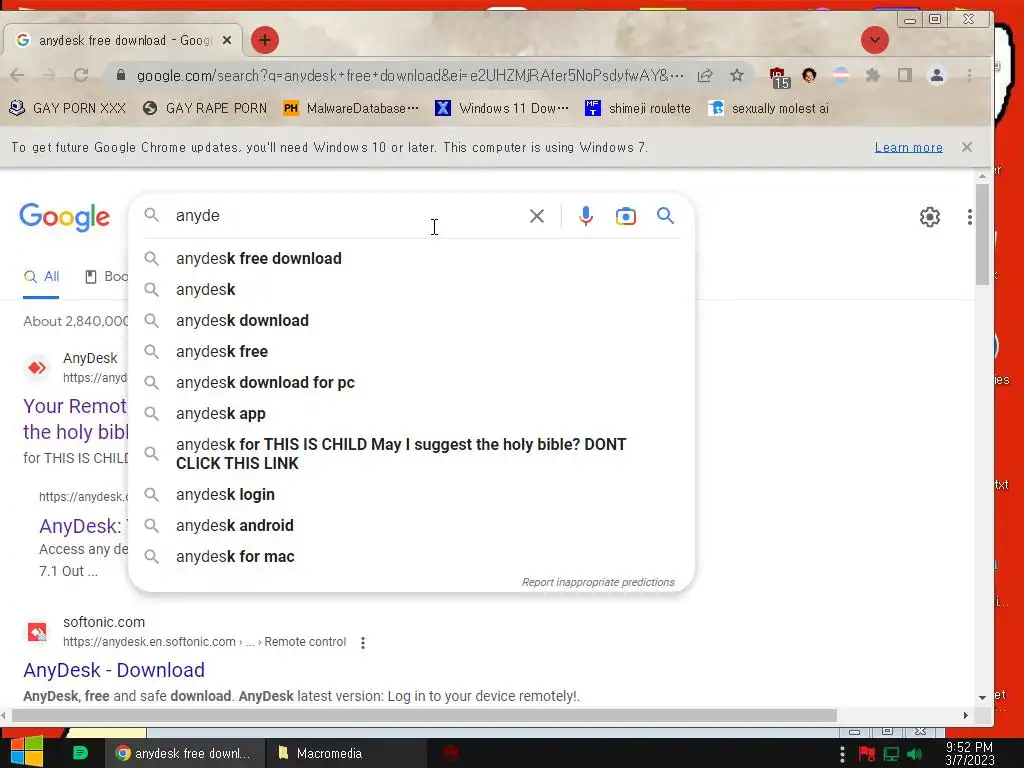Show hidden tray icons via the dots
The height and width of the screenshot is (768, 1024).
pyautogui.click(x=842, y=754)
